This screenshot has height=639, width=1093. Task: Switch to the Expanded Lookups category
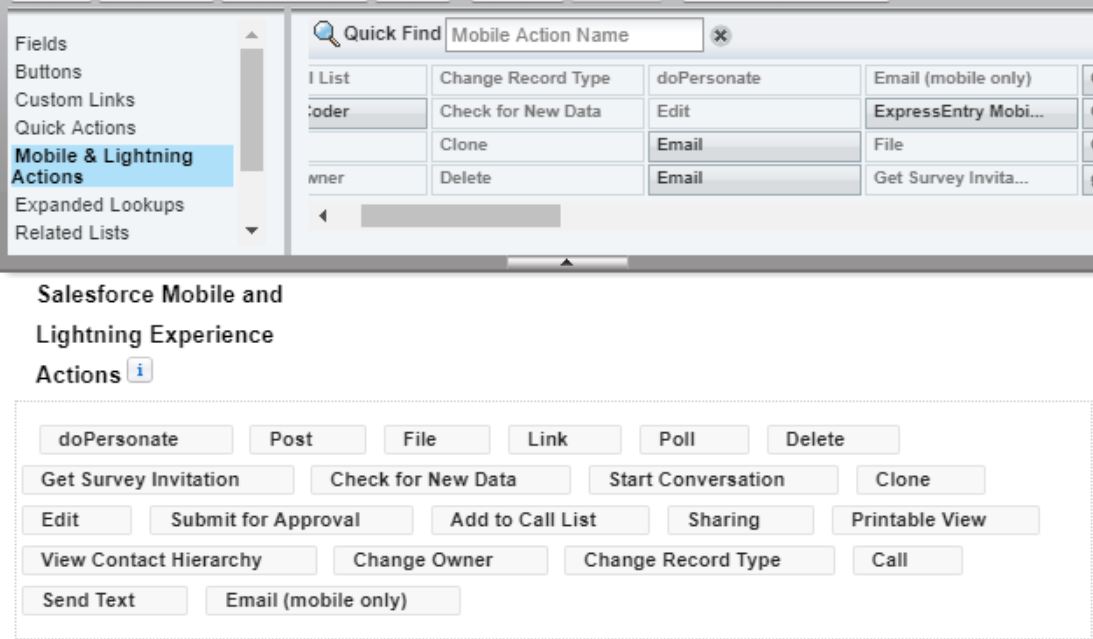99,205
